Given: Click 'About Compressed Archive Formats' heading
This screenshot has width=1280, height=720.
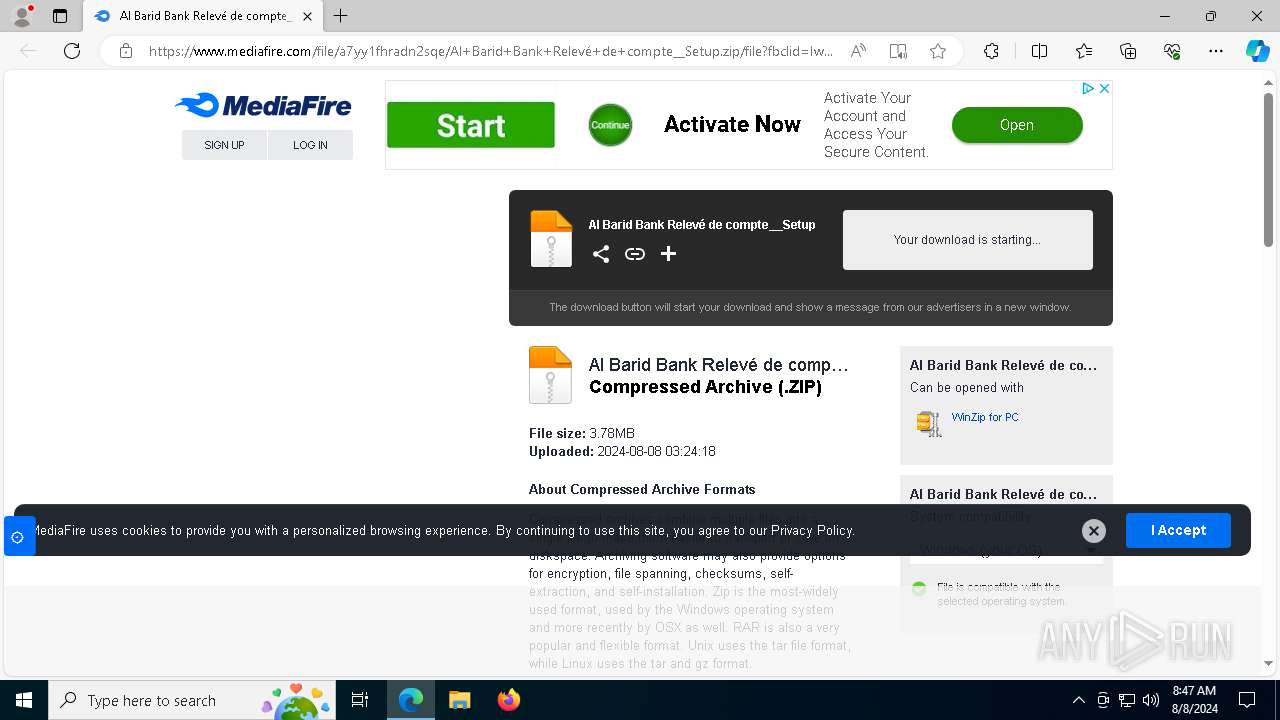Looking at the screenshot, I should click(642, 489).
